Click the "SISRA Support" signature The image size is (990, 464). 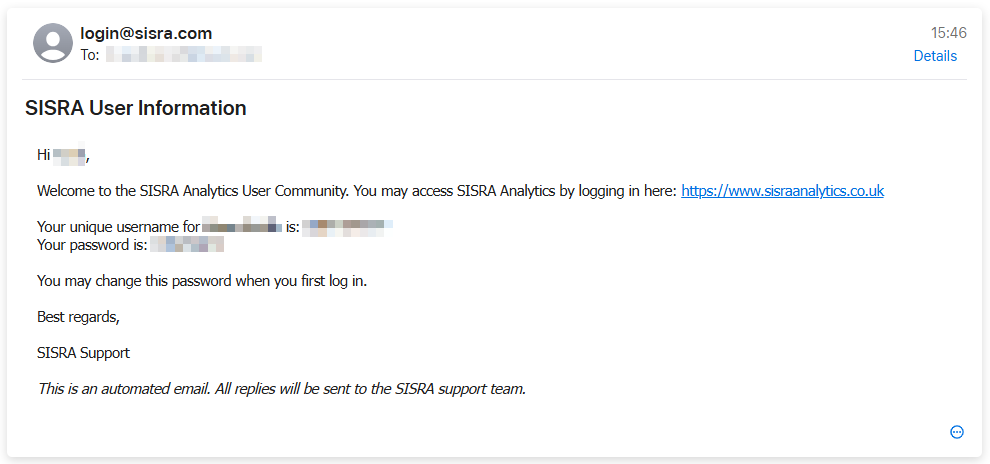[83, 353]
